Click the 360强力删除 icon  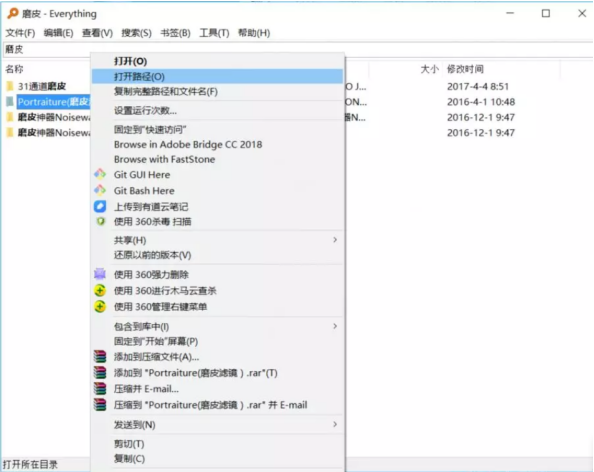(100, 274)
